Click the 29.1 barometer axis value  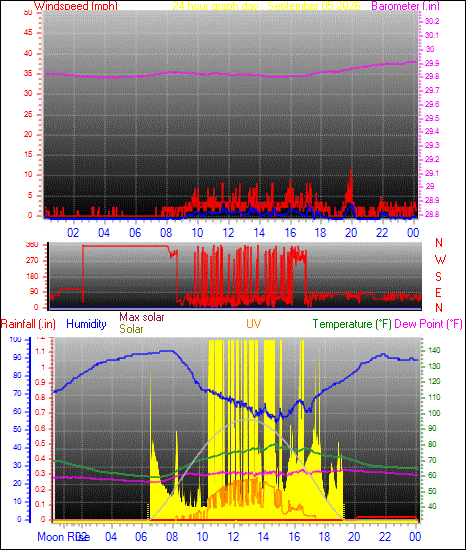(x=432, y=173)
